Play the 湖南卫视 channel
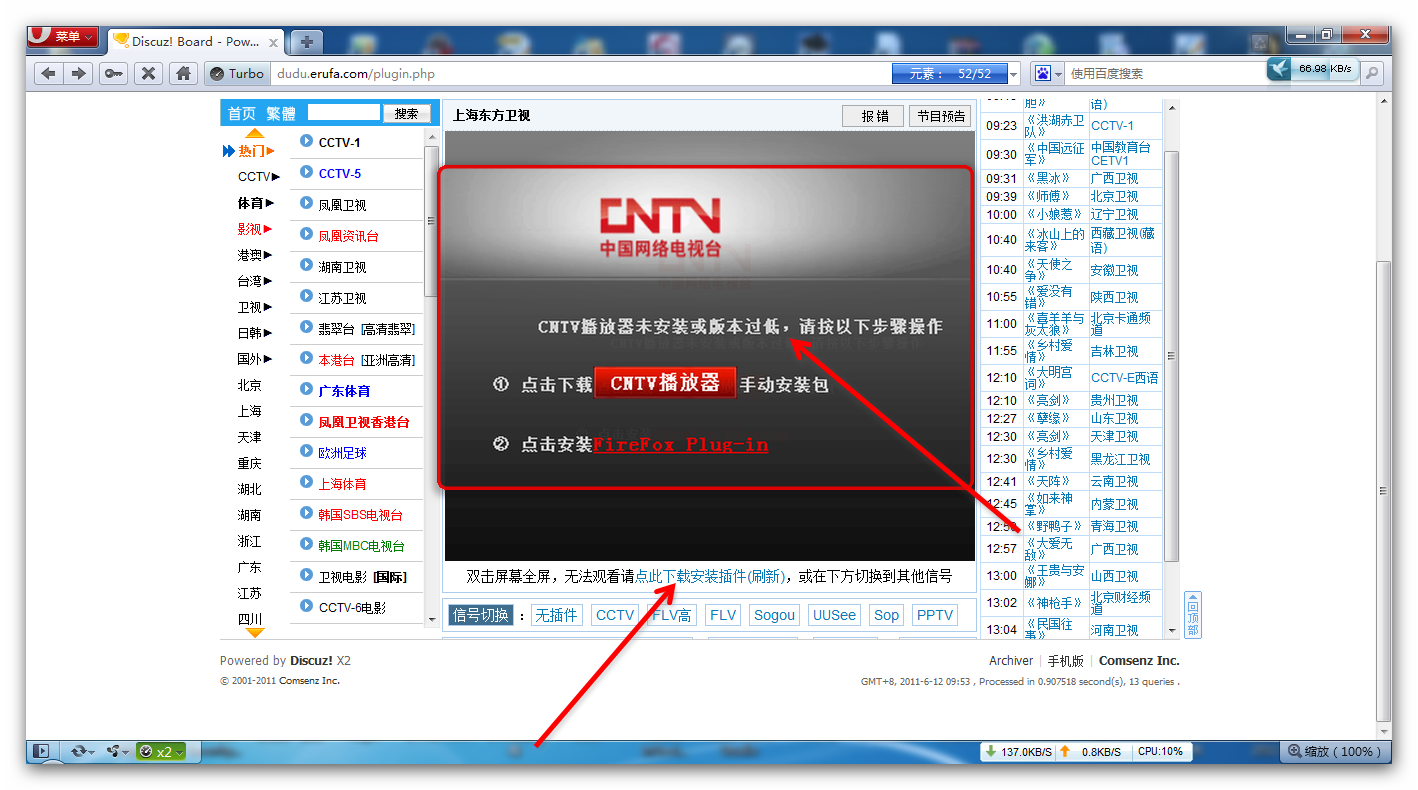This screenshot has width=1418, height=790. point(342,267)
